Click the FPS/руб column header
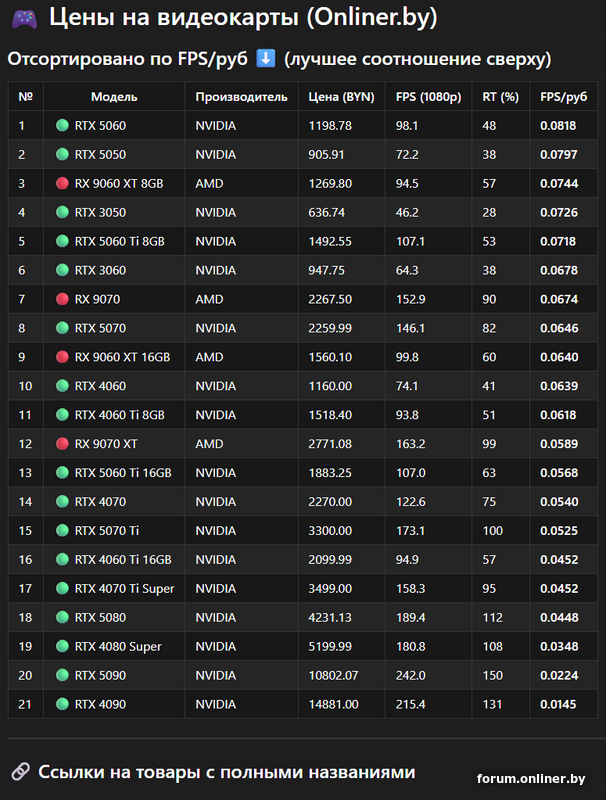606x800 pixels. click(x=563, y=97)
